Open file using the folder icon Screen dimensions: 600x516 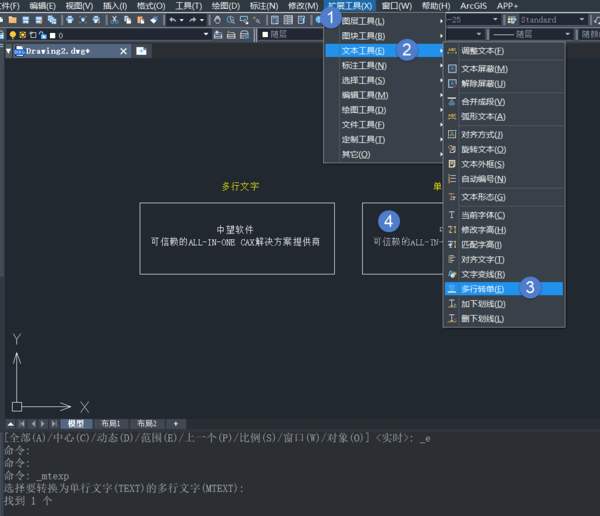[x=13, y=20]
